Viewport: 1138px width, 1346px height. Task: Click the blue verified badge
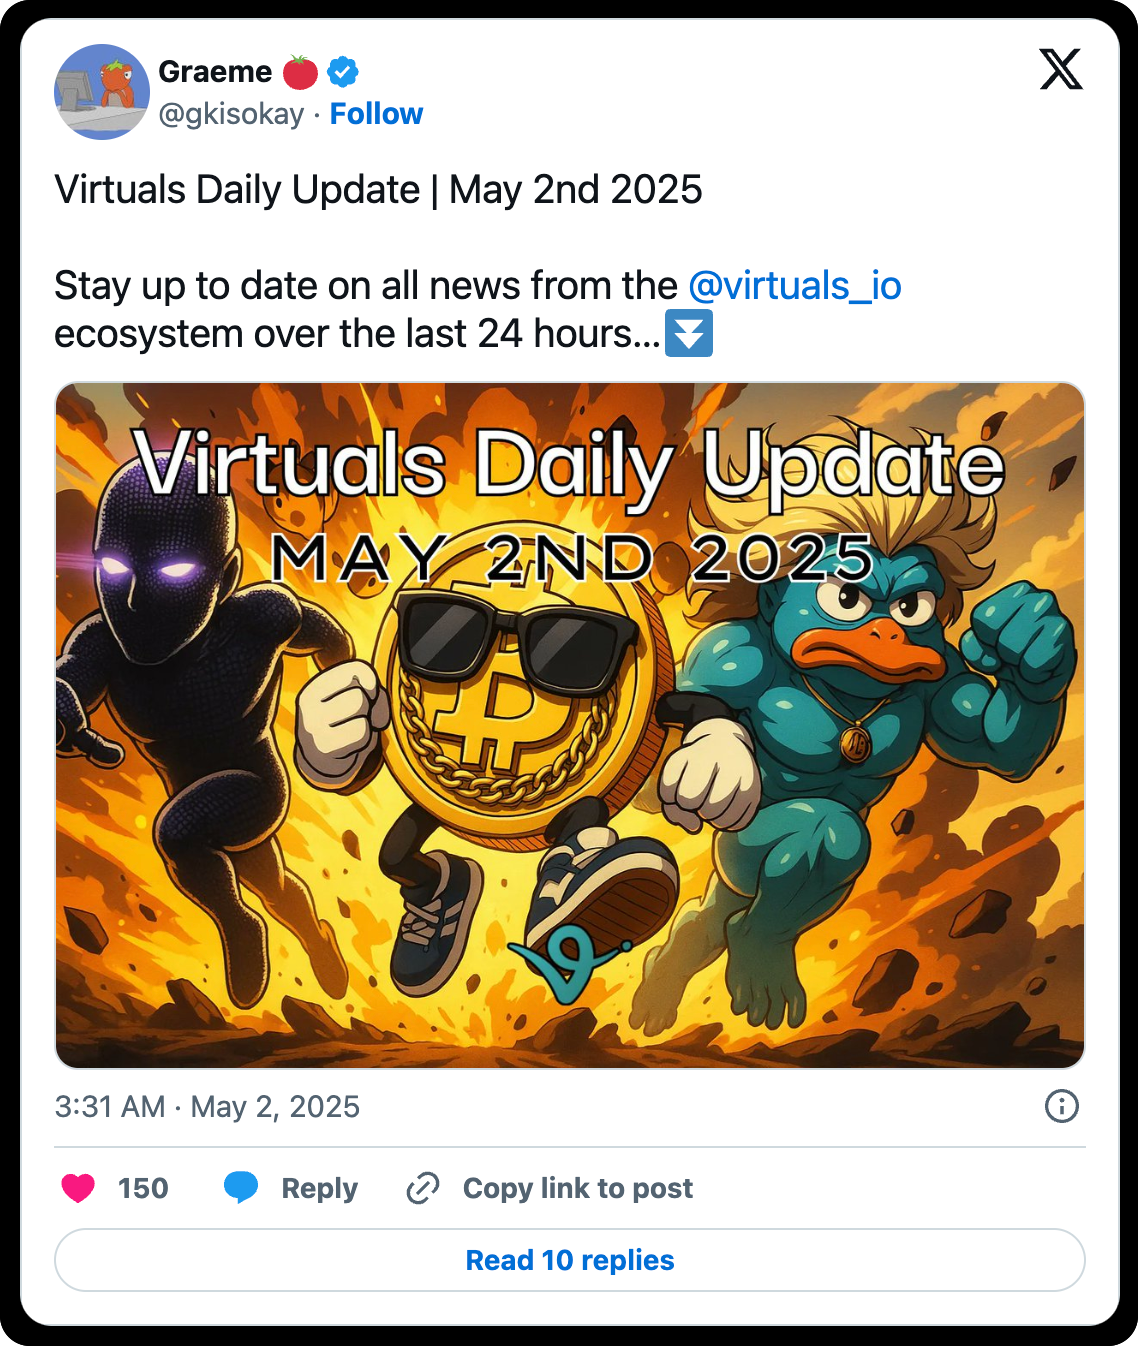click(x=343, y=72)
